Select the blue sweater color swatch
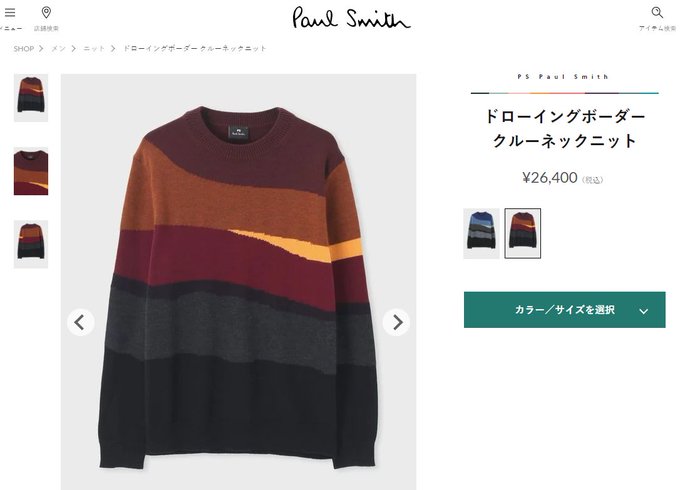The width and height of the screenshot is (680, 490). [481, 233]
